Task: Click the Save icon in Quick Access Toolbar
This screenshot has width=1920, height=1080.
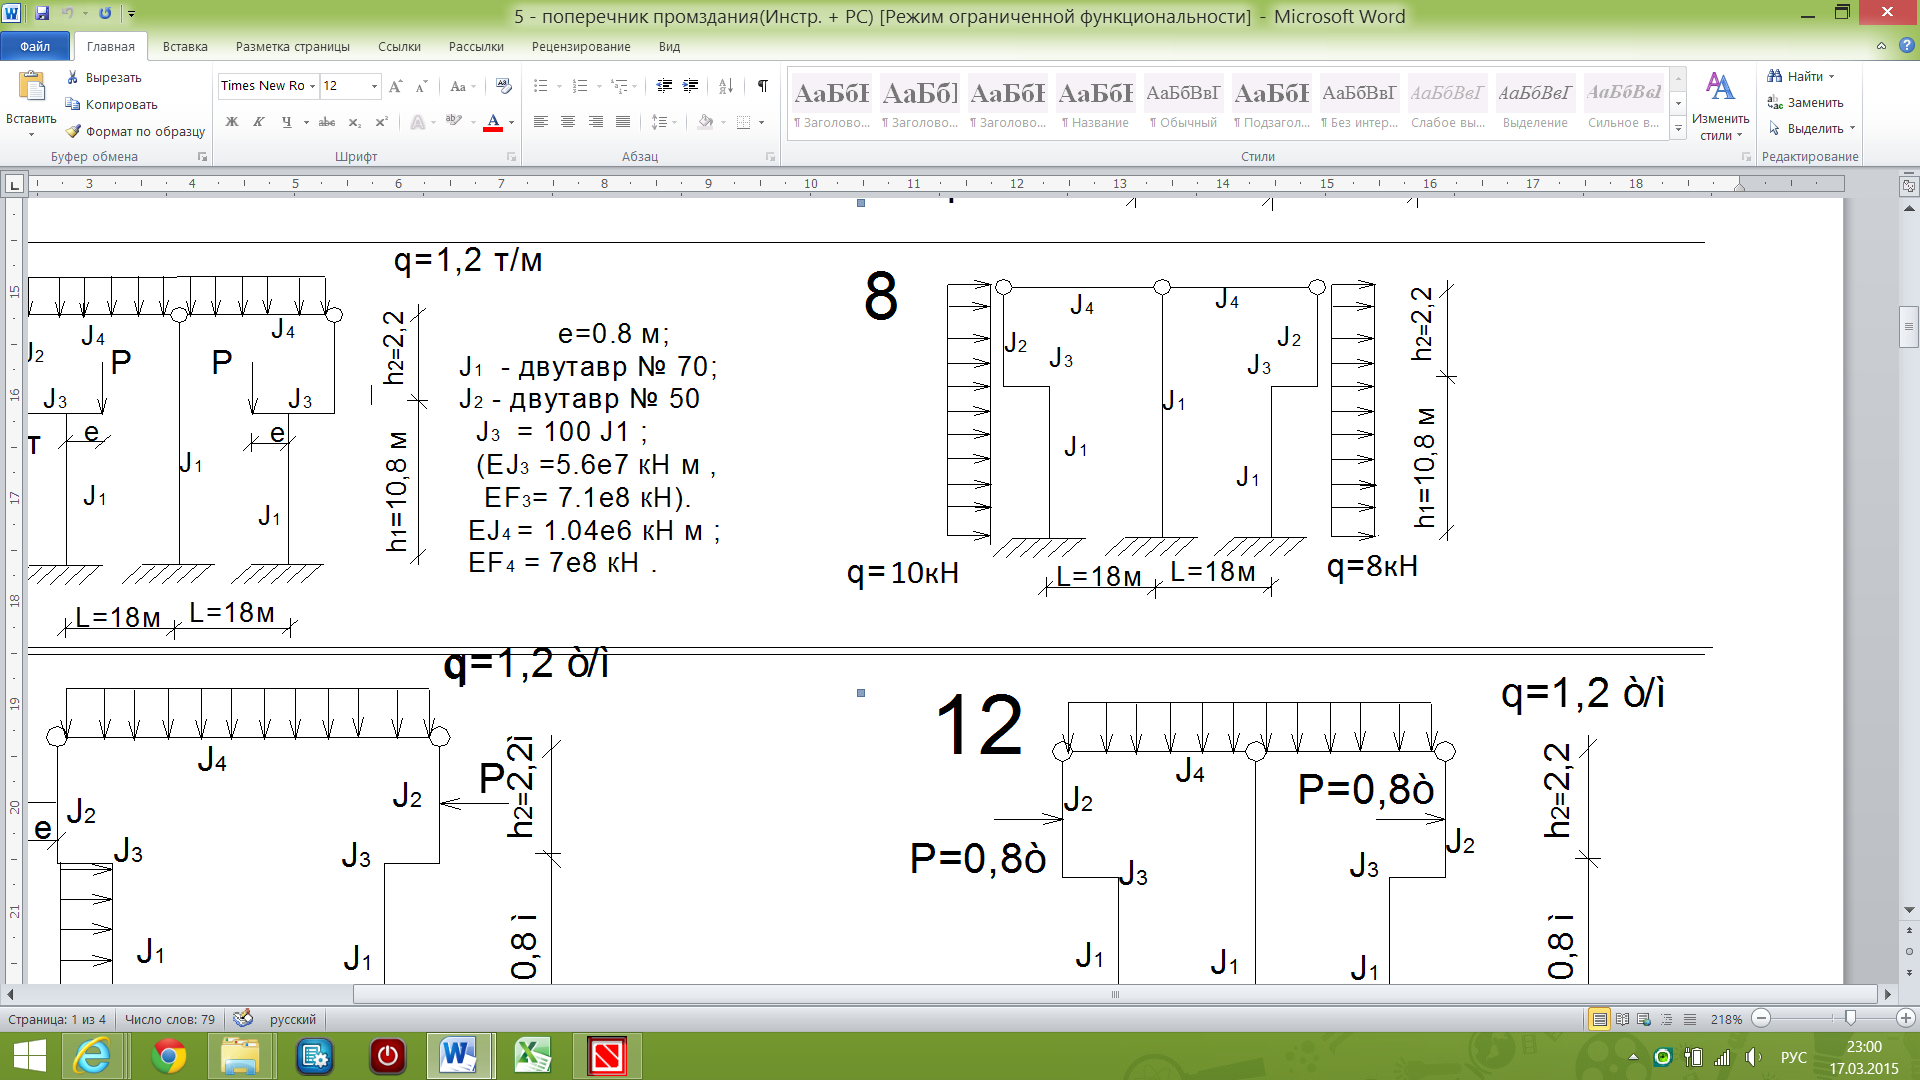Action: 42,14
